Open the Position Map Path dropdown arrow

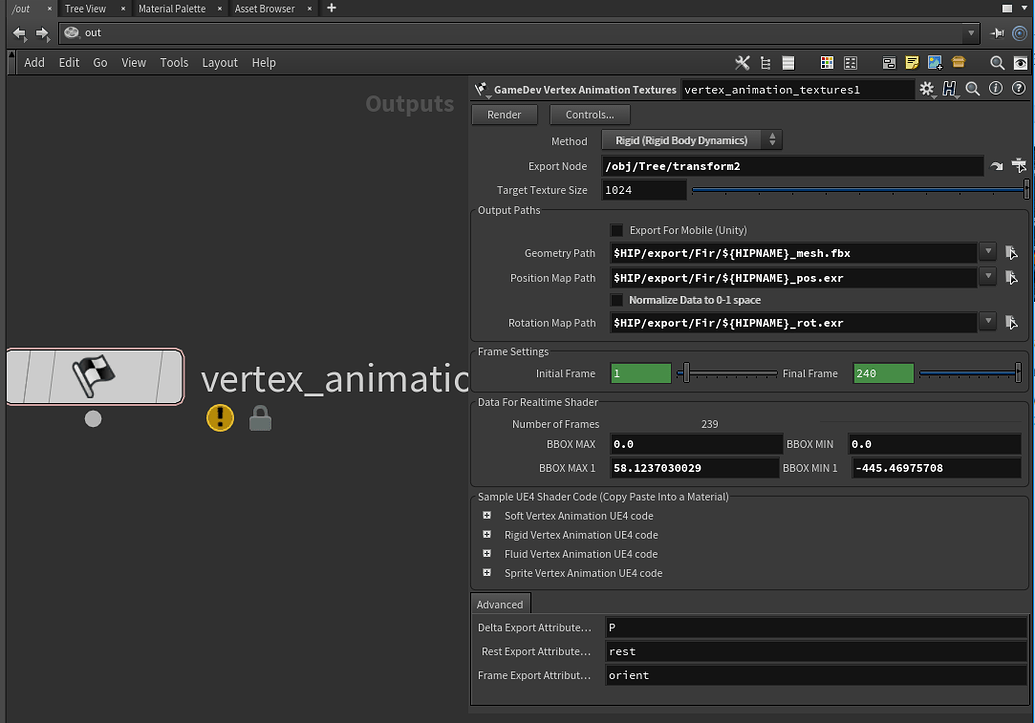pyautogui.click(x=987, y=277)
